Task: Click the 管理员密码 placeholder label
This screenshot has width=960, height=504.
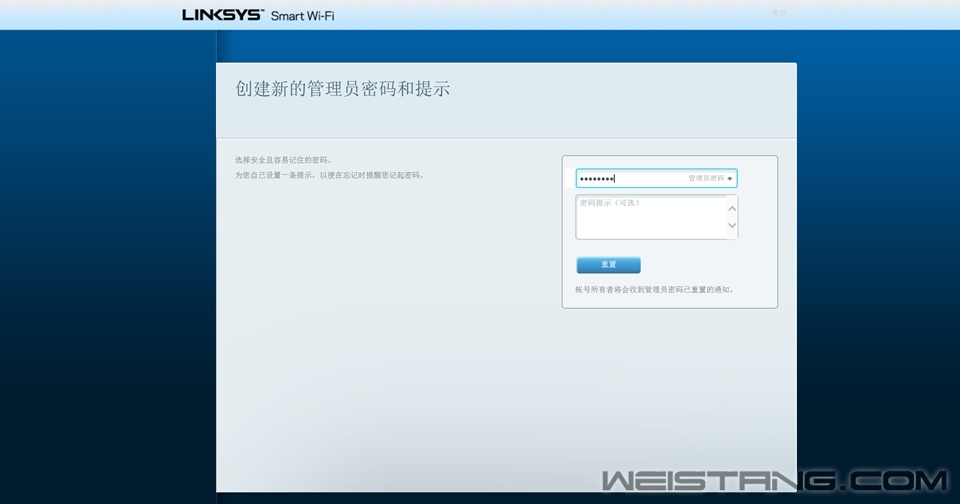Action: point(705,178)
